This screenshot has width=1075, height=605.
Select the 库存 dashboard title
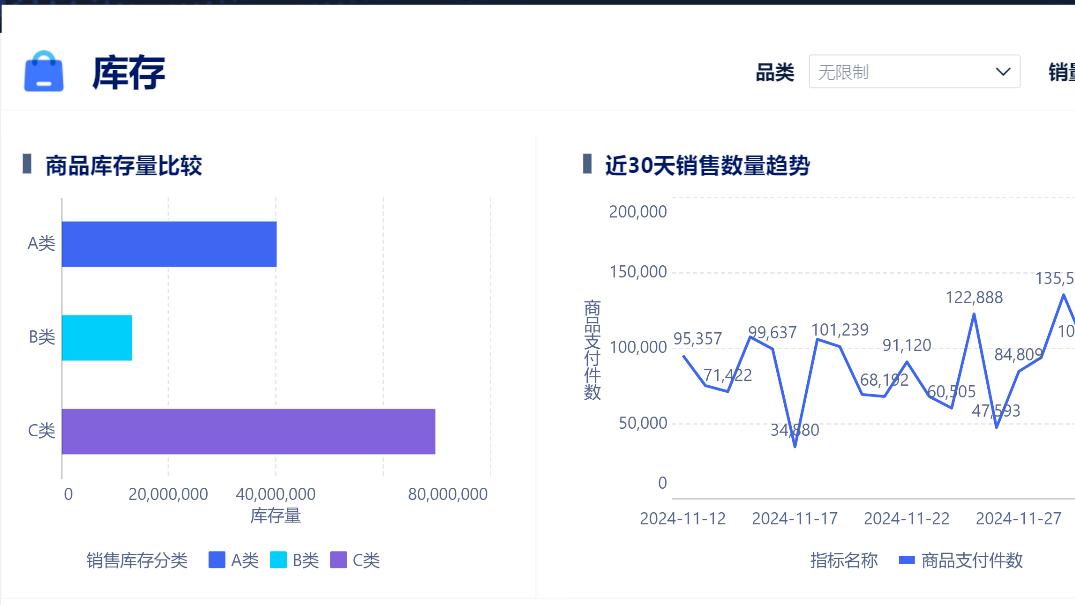coord(126,72)
